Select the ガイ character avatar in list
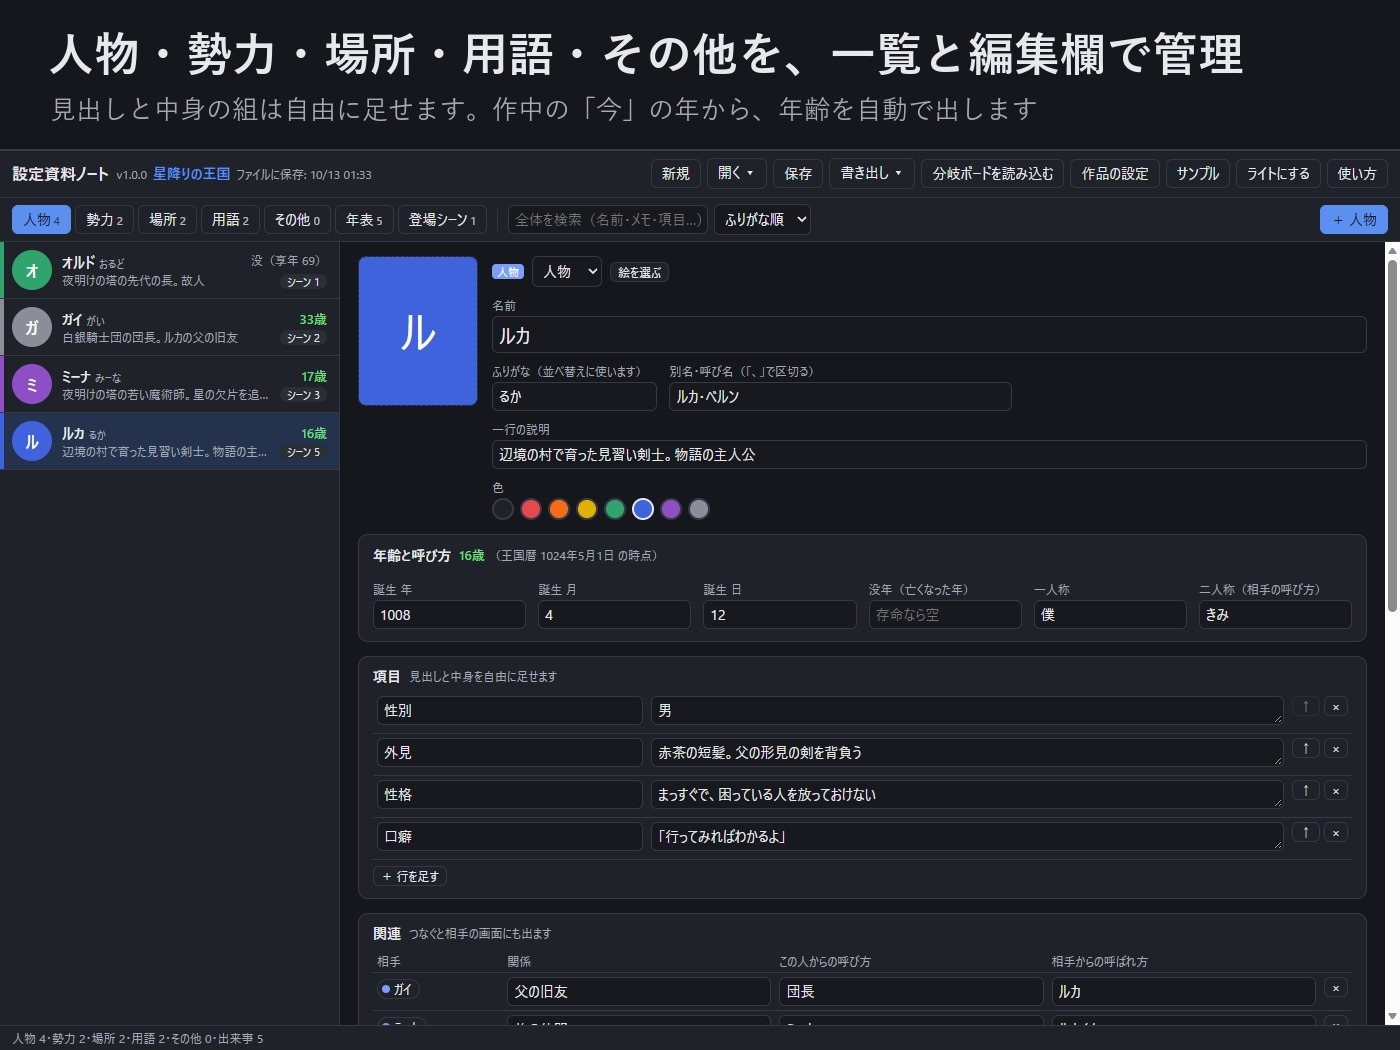This screenshot has height=1050, width=1400. pyautogui.click(x=32, y=327)
